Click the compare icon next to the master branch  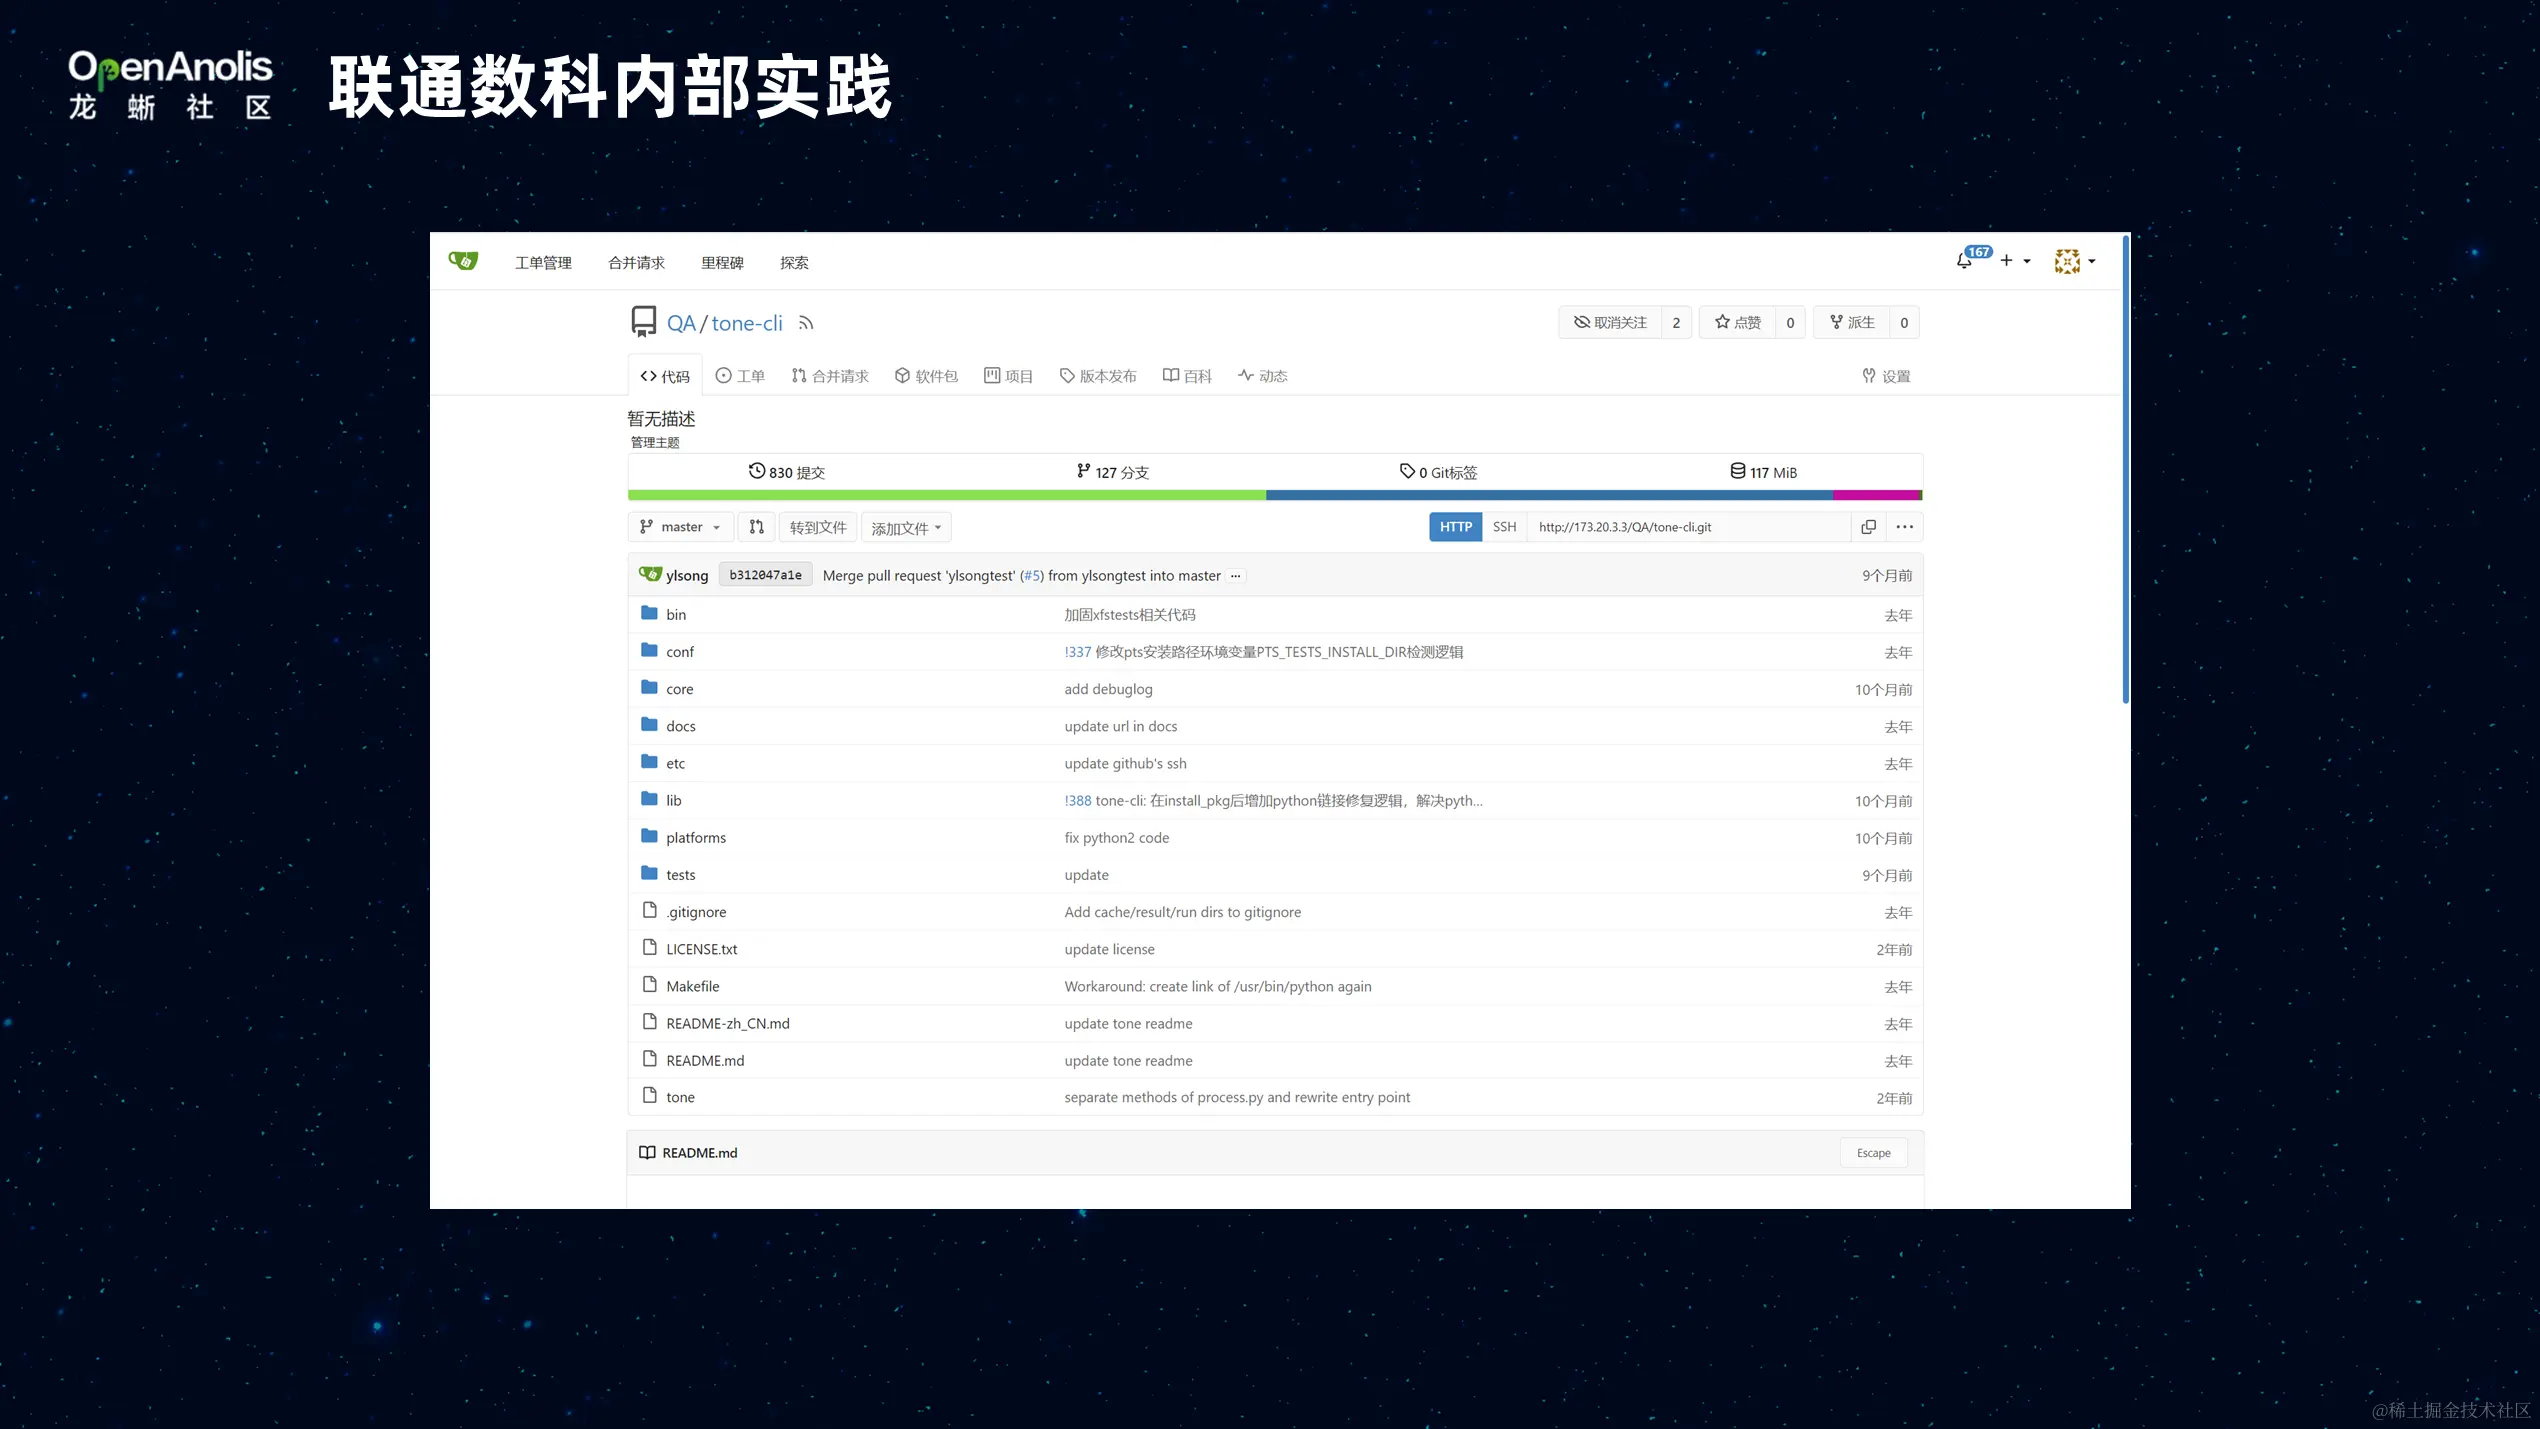coord(756,527)
